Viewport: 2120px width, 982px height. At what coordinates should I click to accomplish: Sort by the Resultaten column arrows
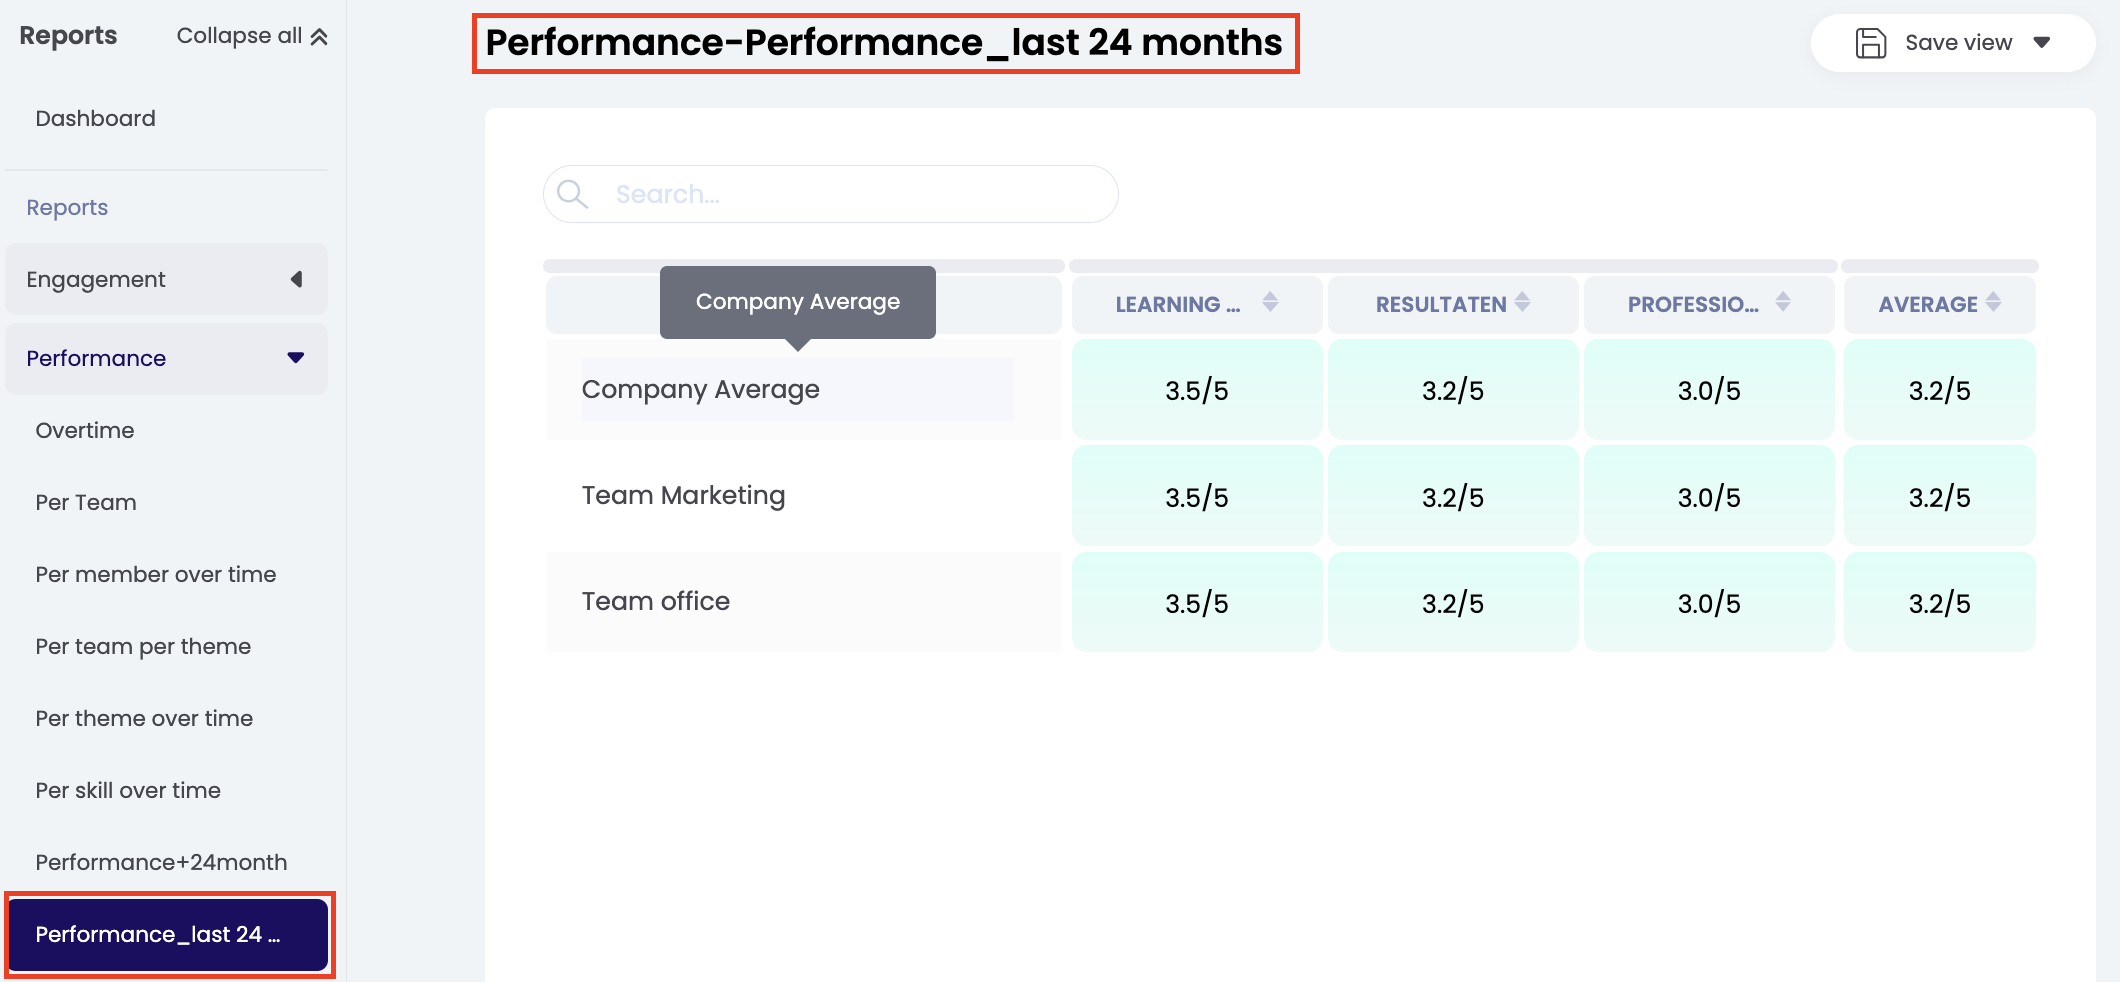click(x=1522, y=302)
